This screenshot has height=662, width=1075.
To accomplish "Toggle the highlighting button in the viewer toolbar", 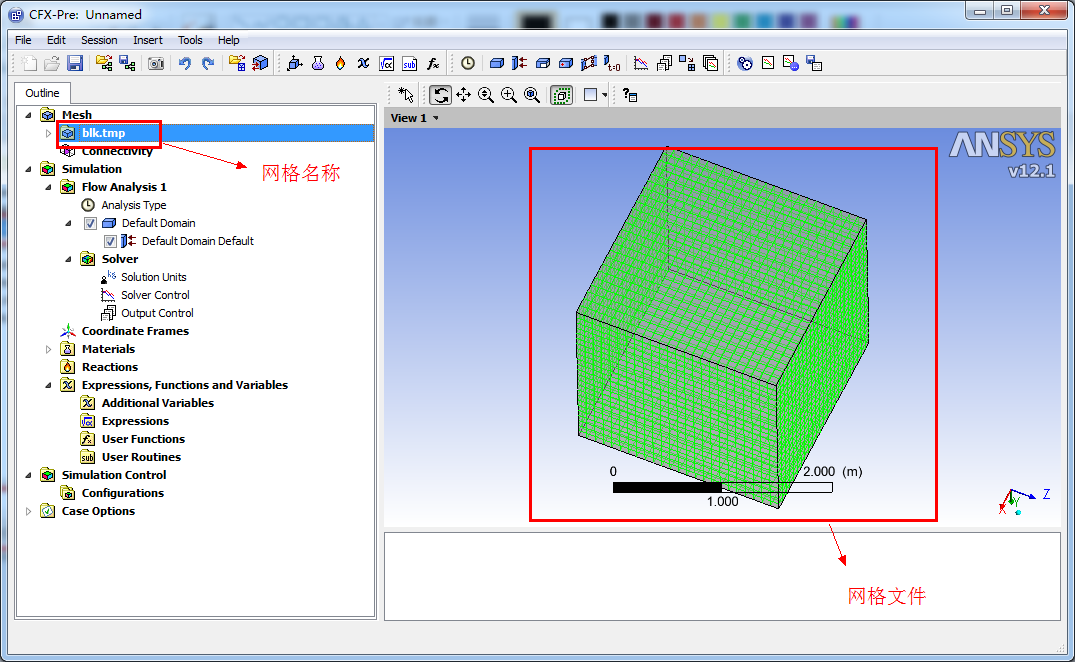I will [562, 95].
